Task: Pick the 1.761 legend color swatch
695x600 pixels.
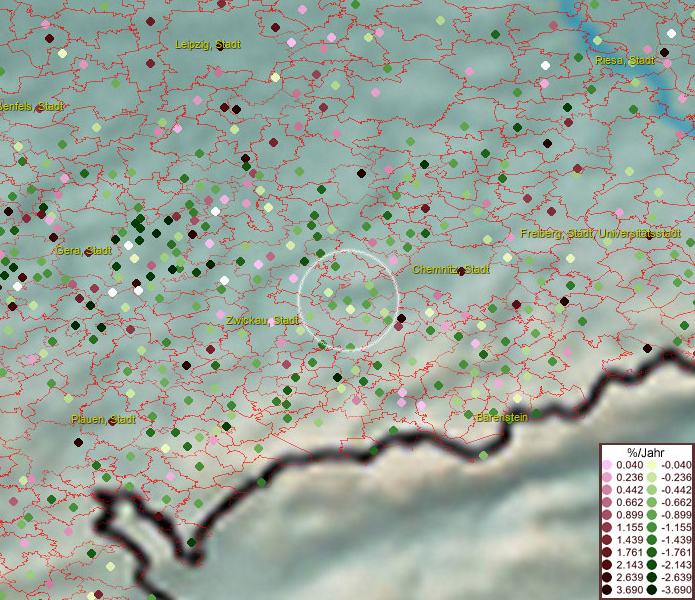Action: pos(607,553)
